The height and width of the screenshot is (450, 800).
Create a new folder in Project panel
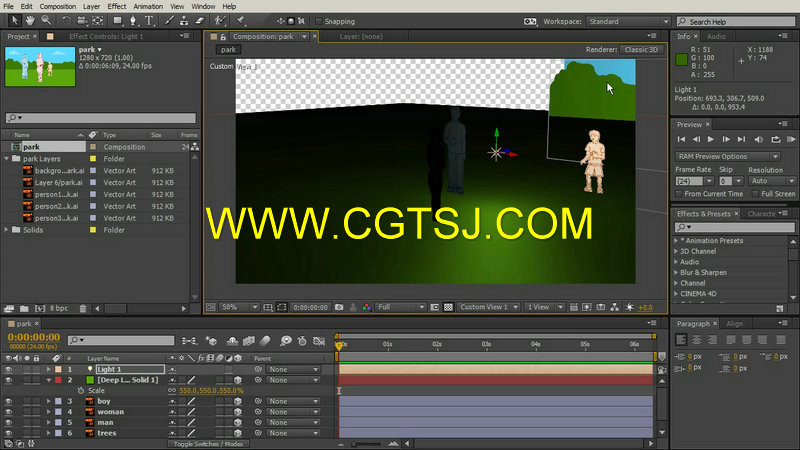pyautogui.click(x=24, y=308)
